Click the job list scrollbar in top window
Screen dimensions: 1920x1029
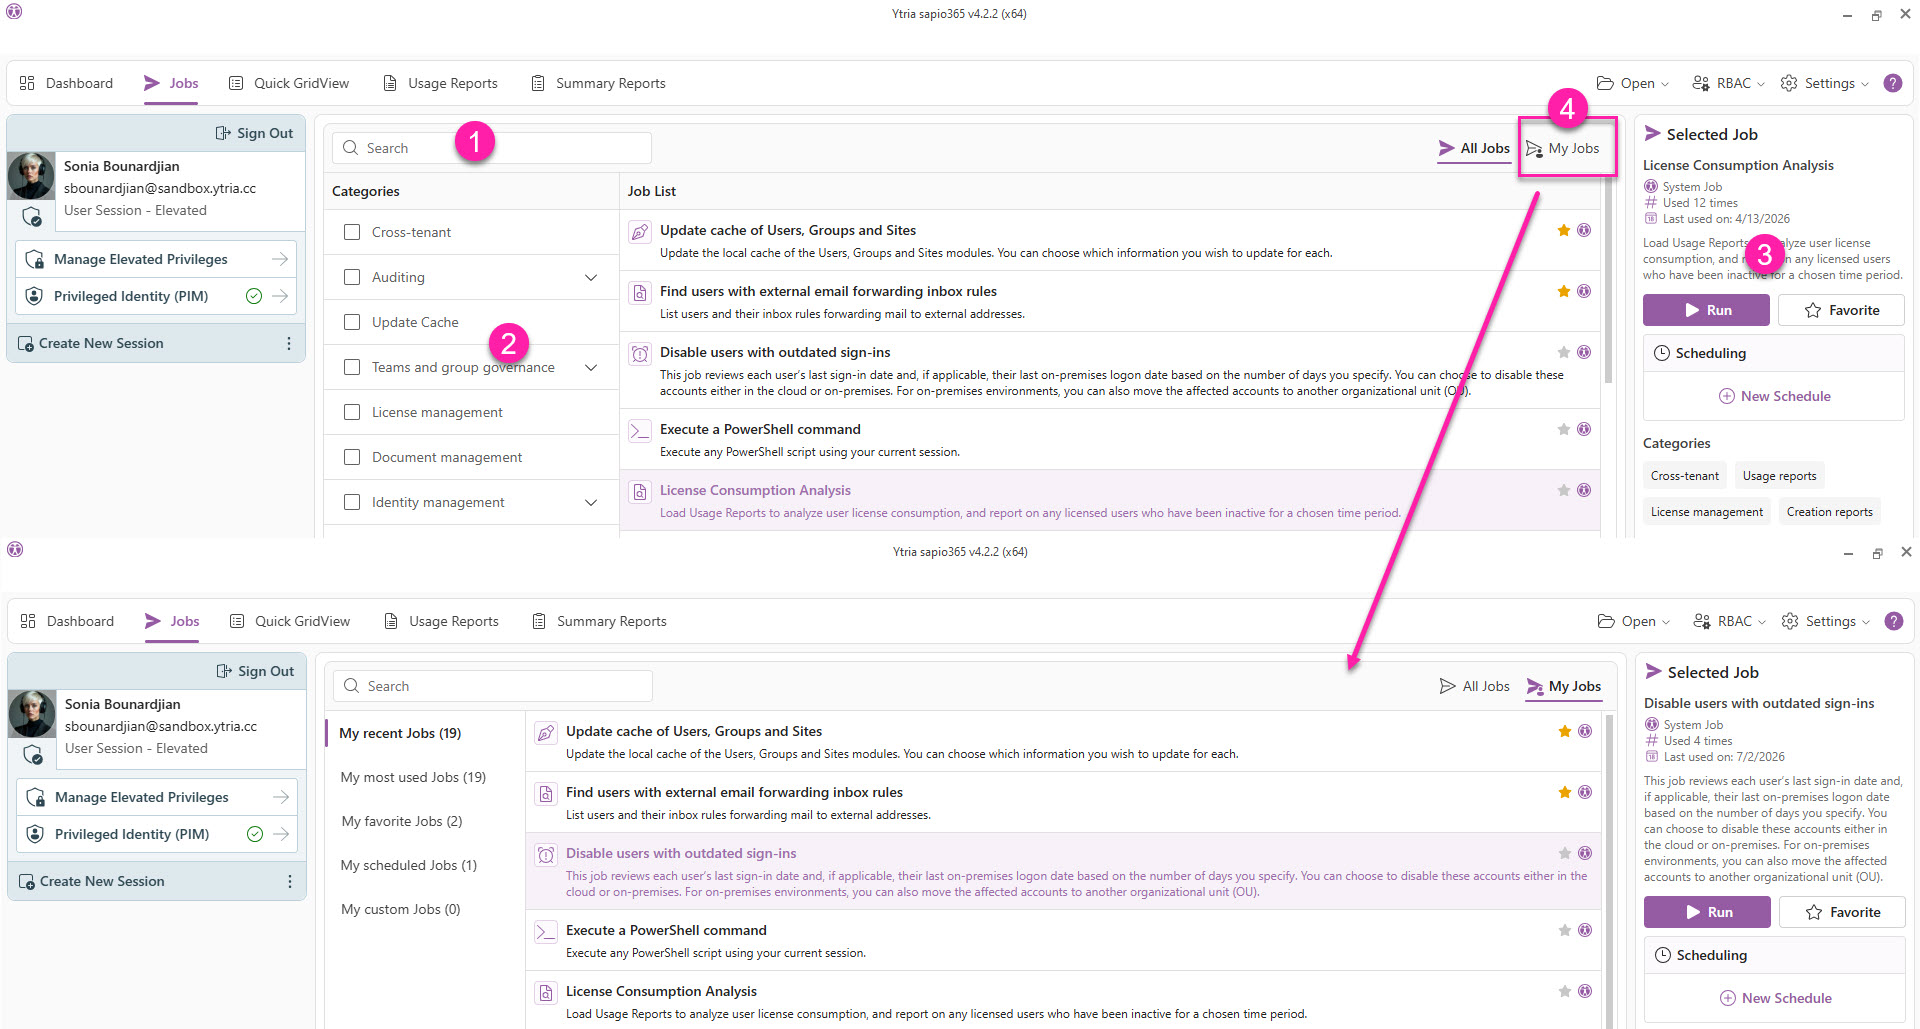click(x=1608, y=280)
